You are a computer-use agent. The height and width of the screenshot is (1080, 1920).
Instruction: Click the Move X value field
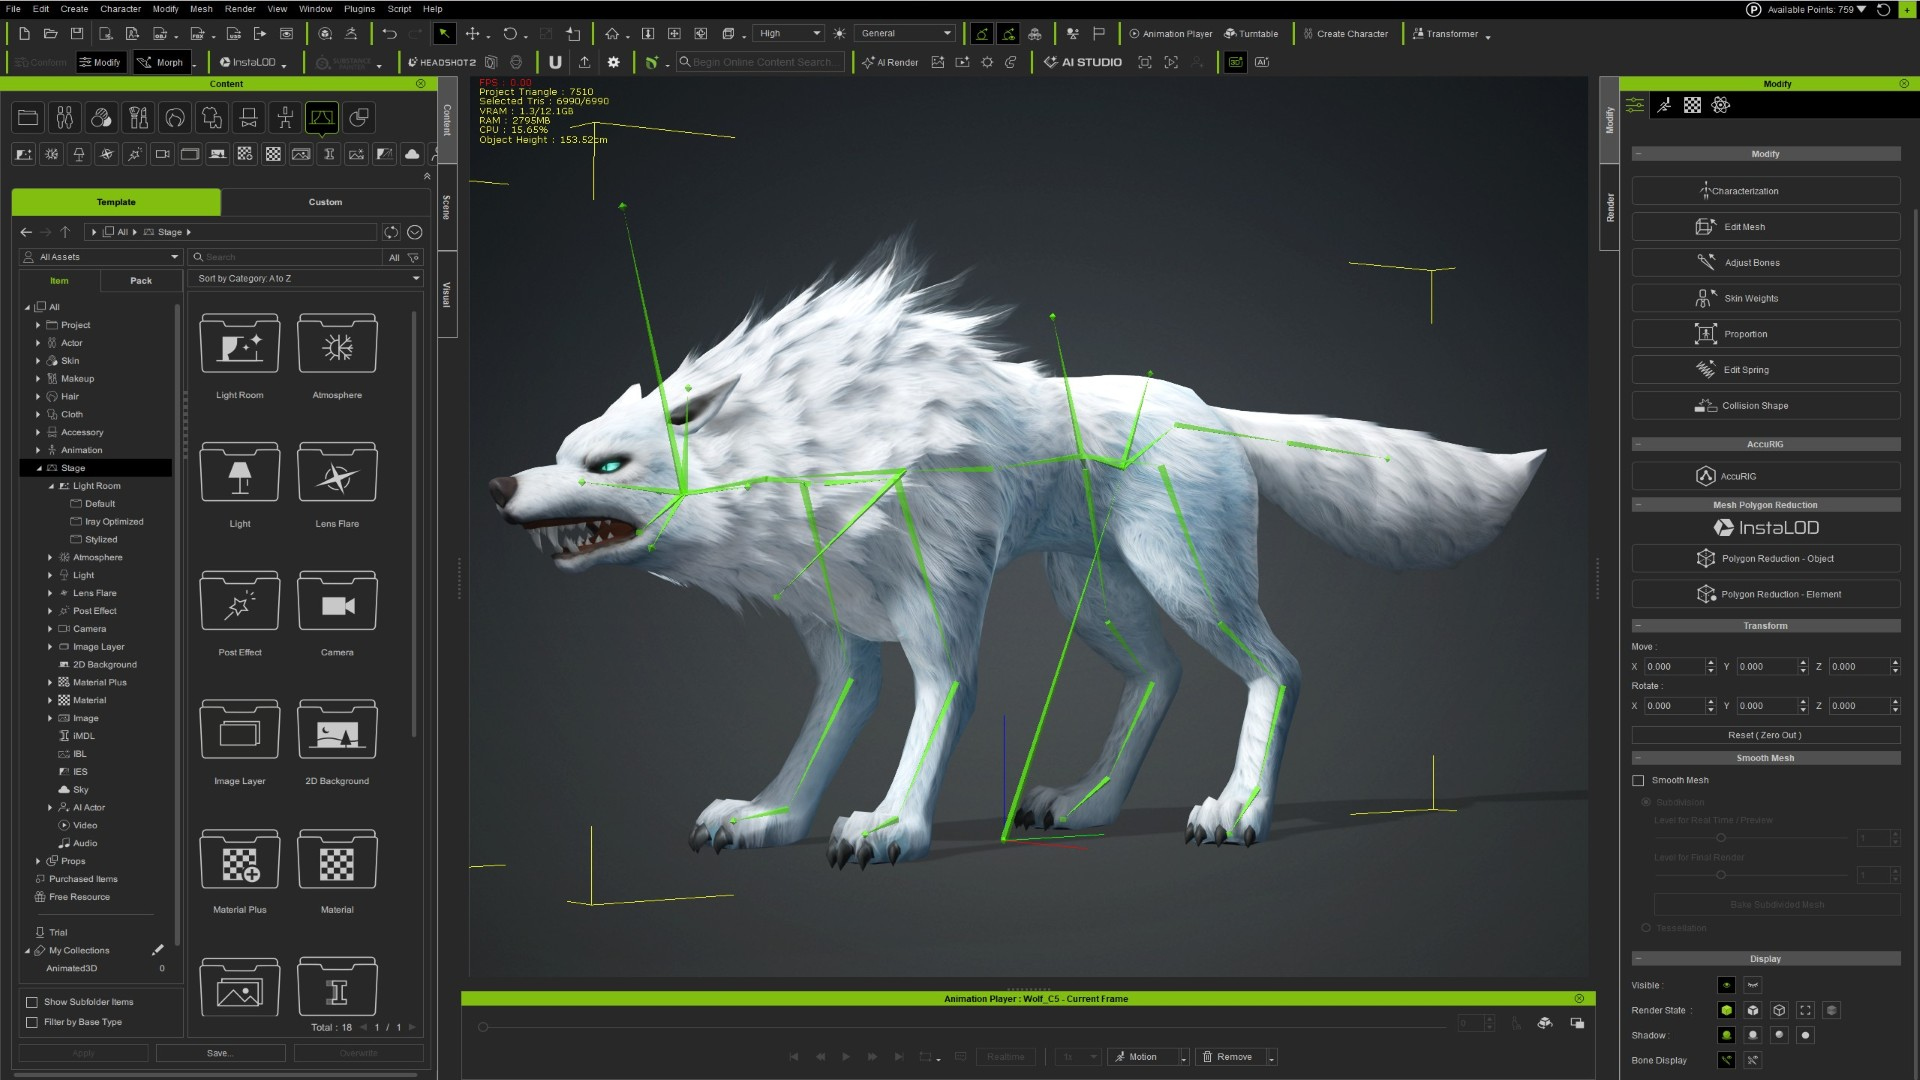pos(1674,666)
